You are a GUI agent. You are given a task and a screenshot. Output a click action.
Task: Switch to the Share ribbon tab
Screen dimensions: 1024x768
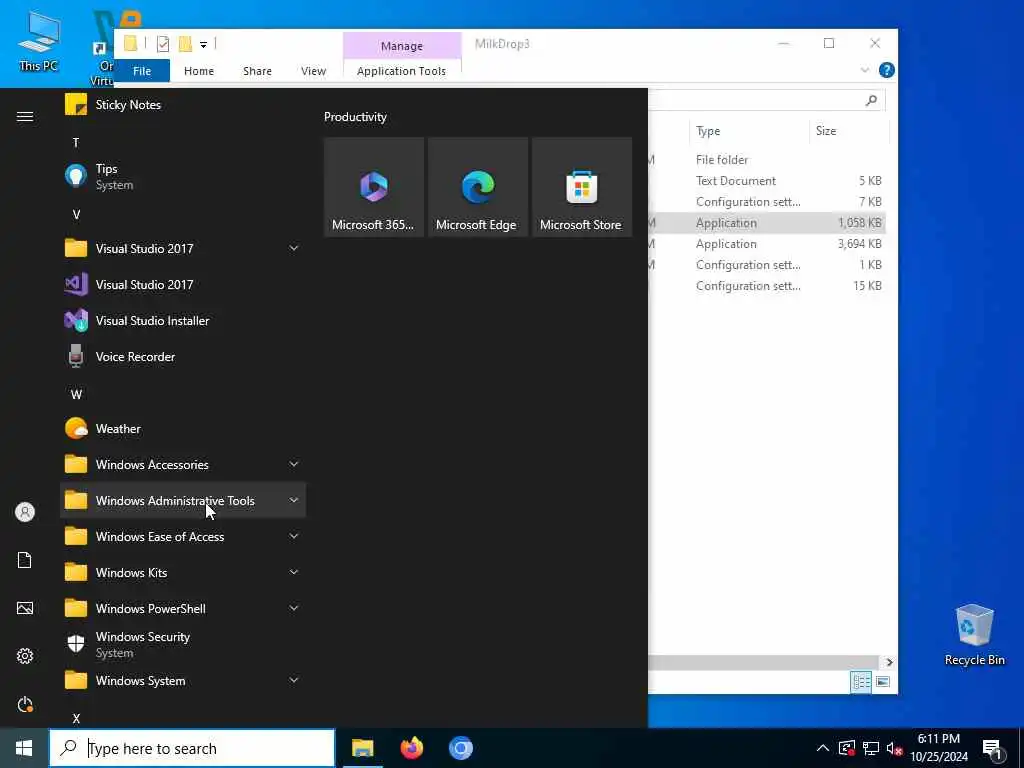point(257,71)
